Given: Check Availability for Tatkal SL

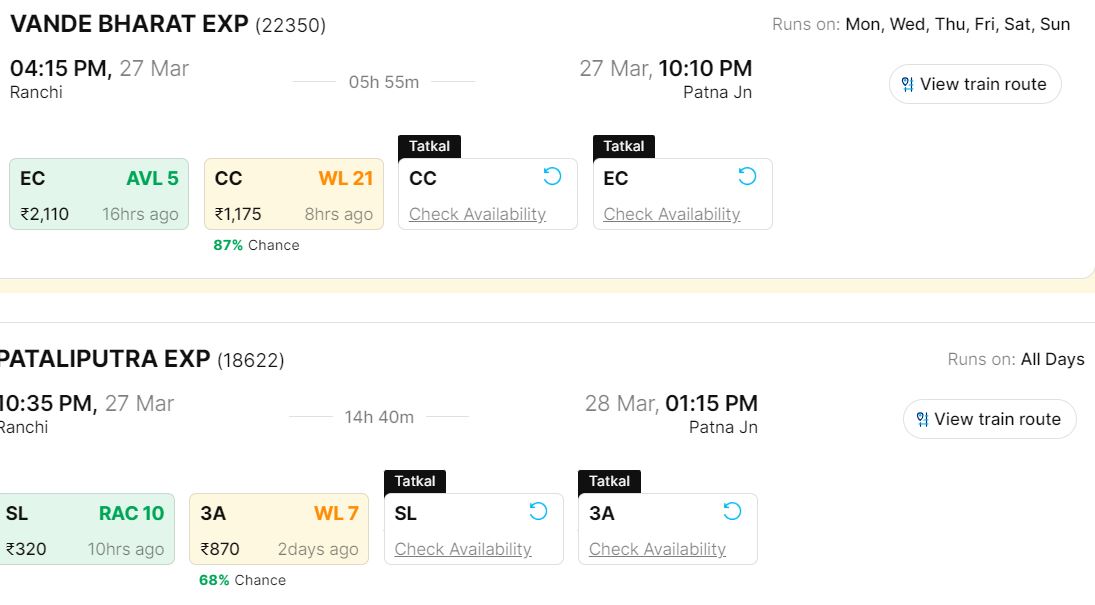Looking at the screenshot, I should click(x=463, y=549).
